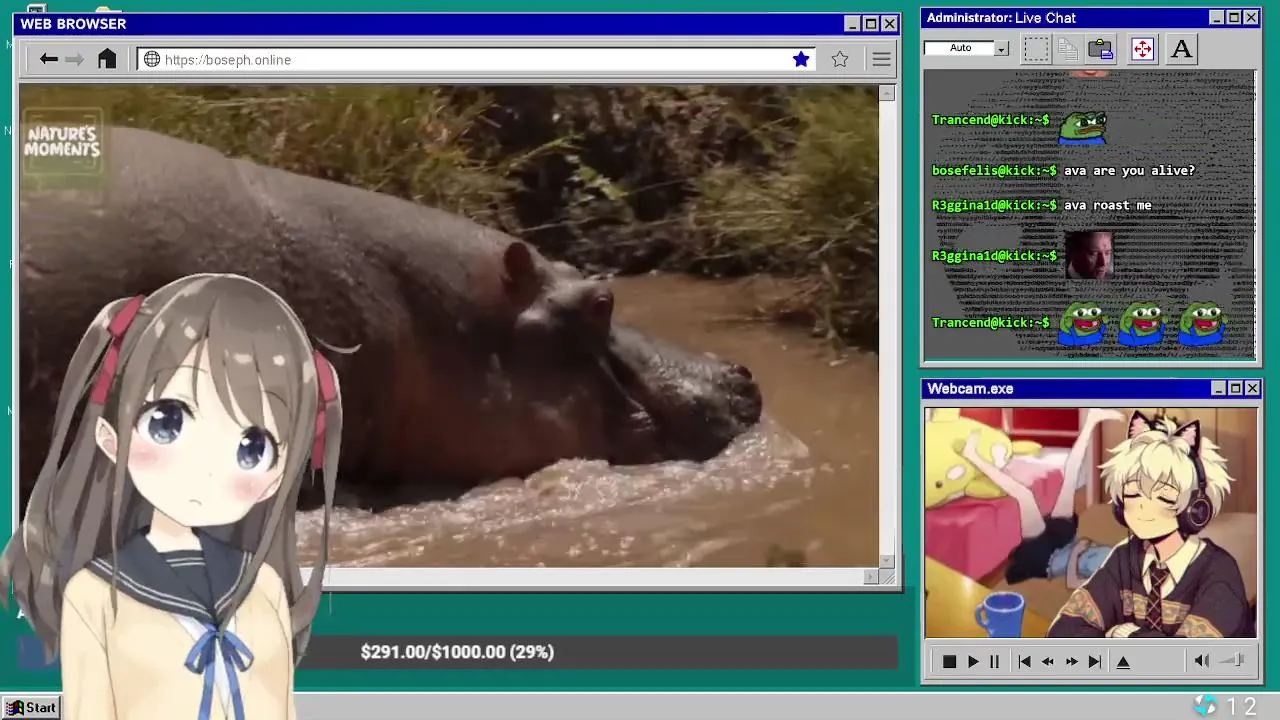Click username bosefelis@kick:~$ in chat

994,171
